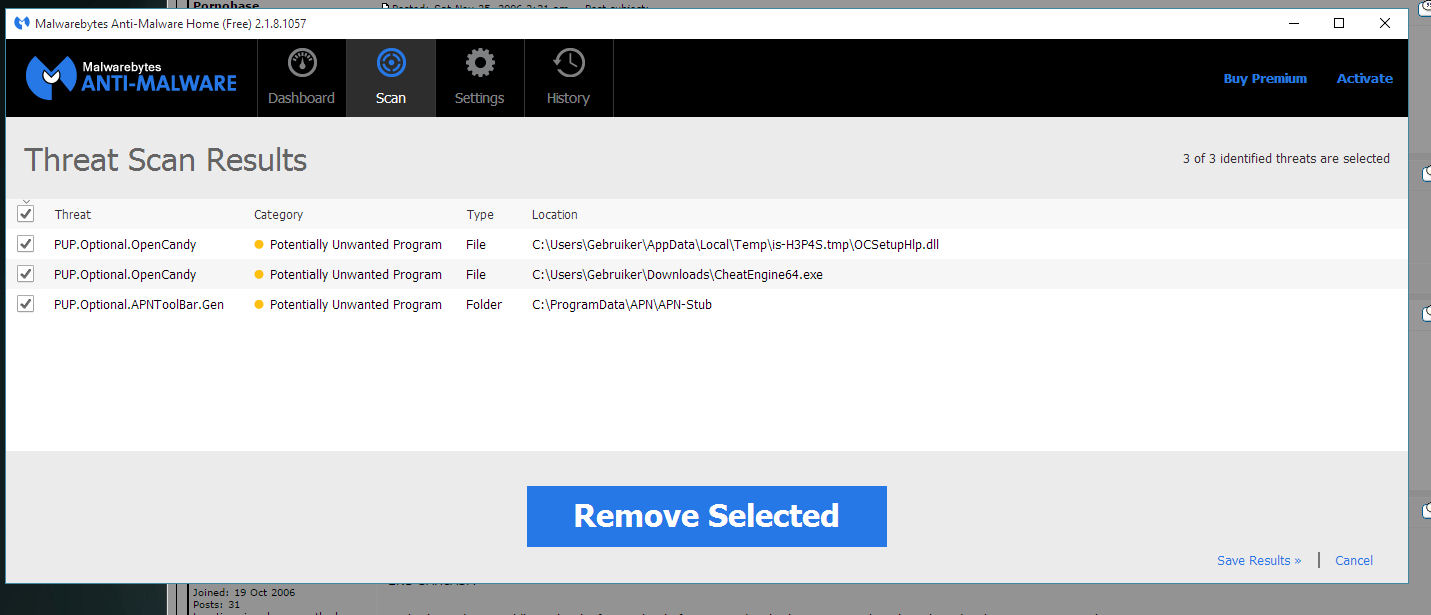
Task: Toggle the select-all checkbox in the header row
Action: point(26,214)
